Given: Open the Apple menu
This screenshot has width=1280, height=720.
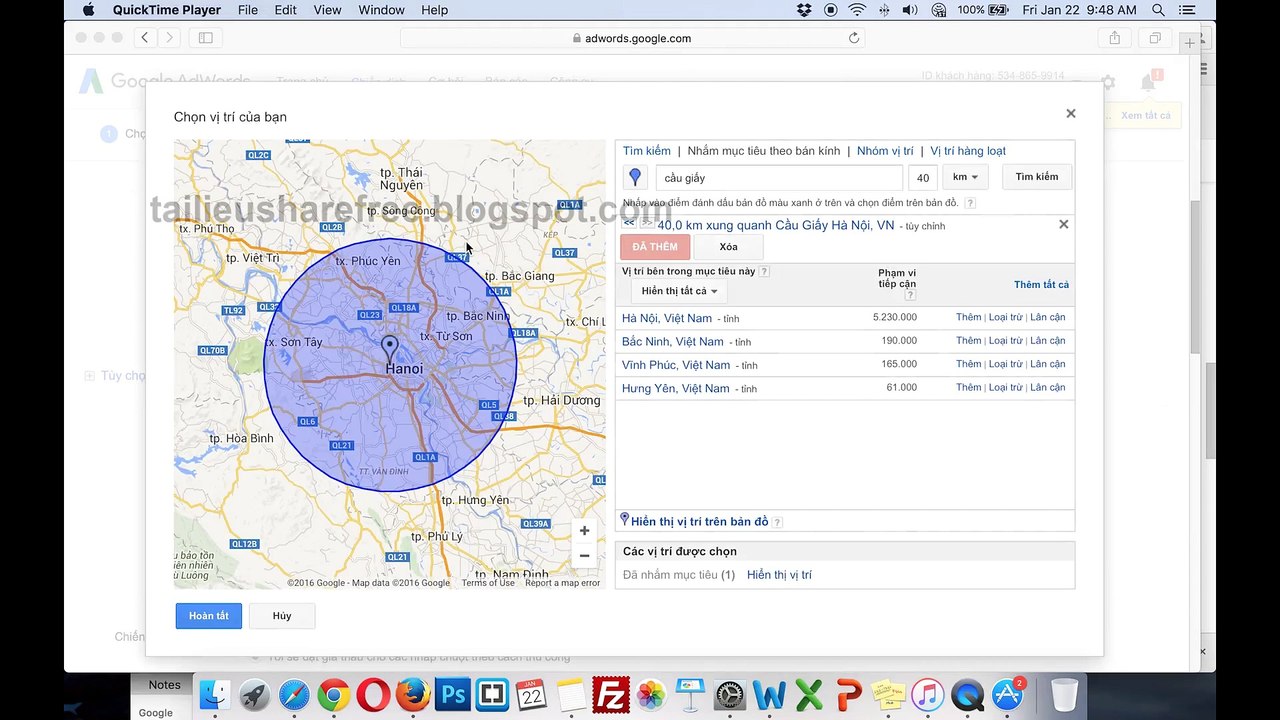Looking at the screenshot, I should pyautogui.click(x=88, y=10).
